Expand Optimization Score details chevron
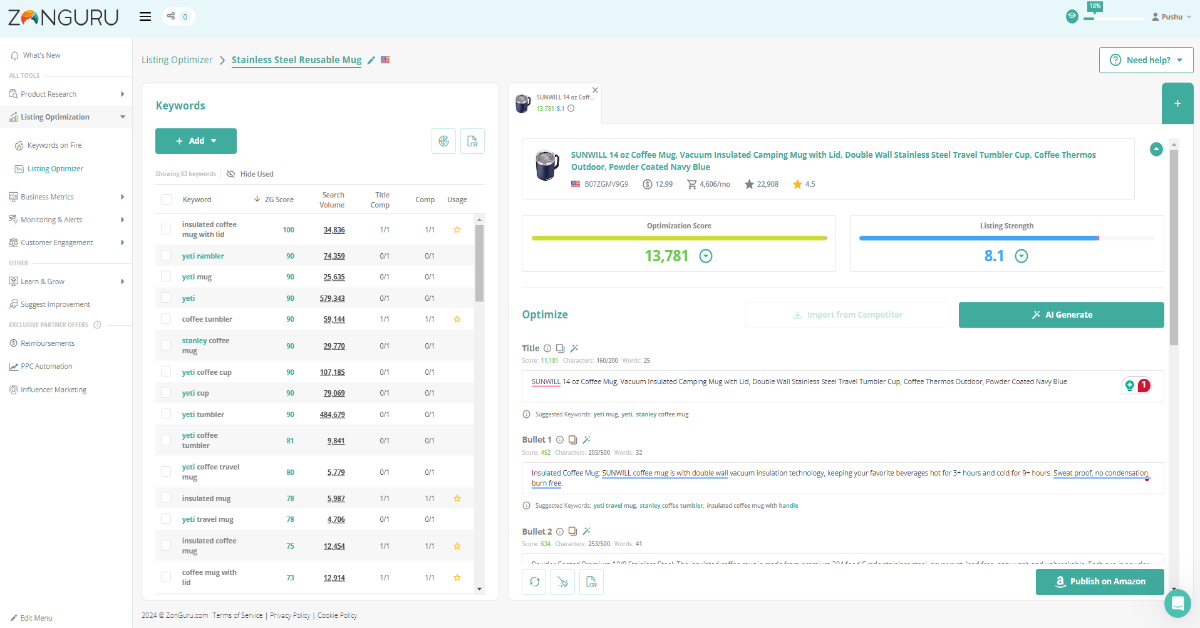The width and height of the screenshot is (1200, 628). (x=706, y=256)
